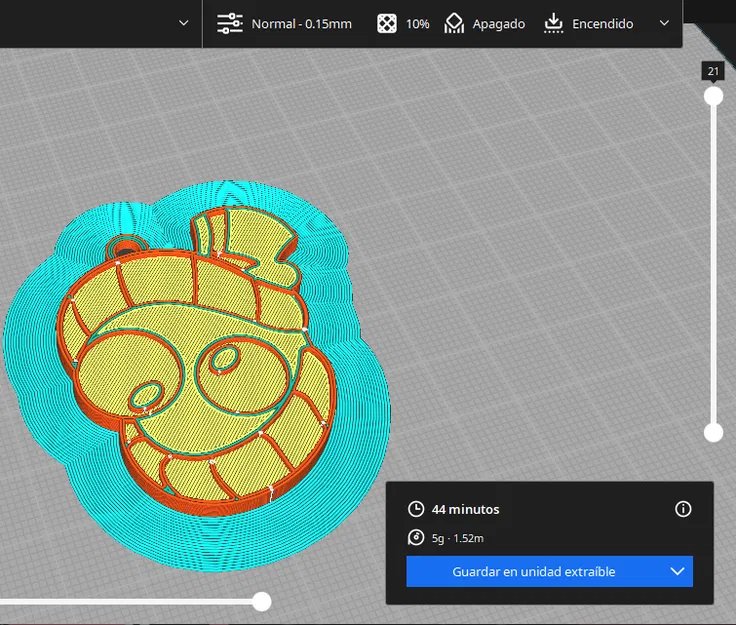Click the build plate adhesion icon

(553, 23)
